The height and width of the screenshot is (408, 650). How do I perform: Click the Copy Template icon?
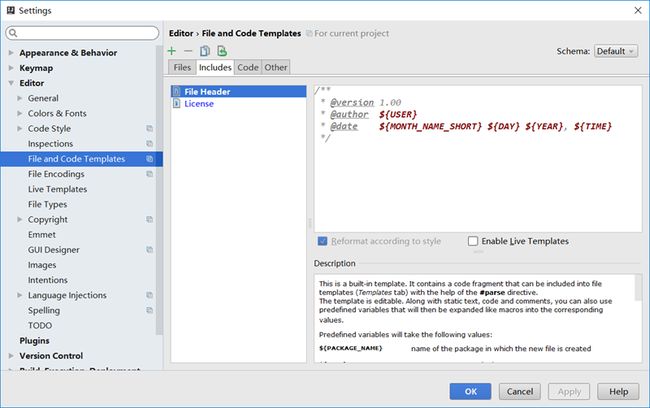pyautogui.click(x=205, y=51)
